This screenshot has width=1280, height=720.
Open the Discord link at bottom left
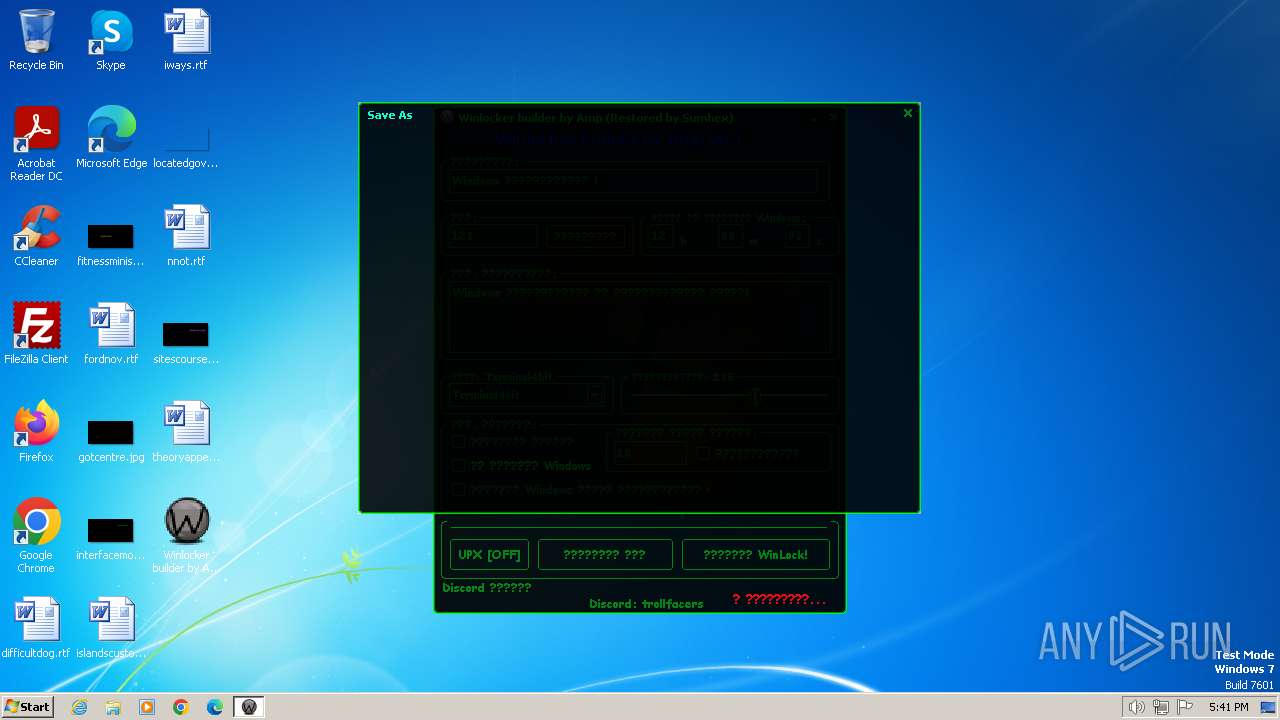click(487, 587)
